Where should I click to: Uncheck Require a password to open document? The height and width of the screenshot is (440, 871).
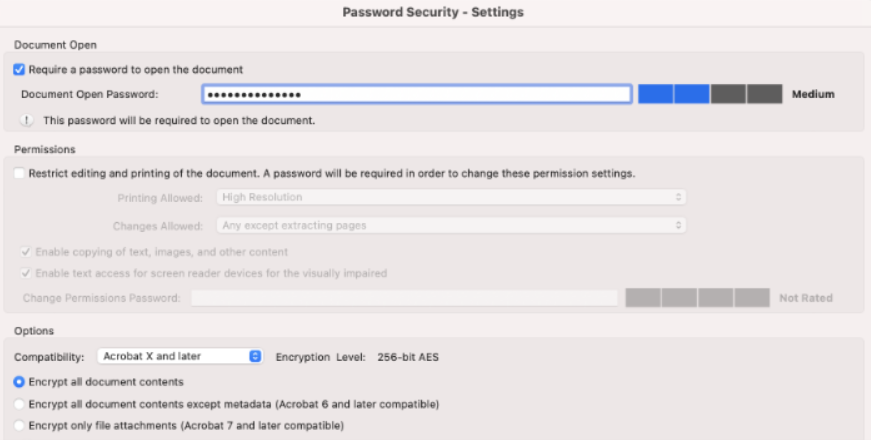click(x=20, y=69)
